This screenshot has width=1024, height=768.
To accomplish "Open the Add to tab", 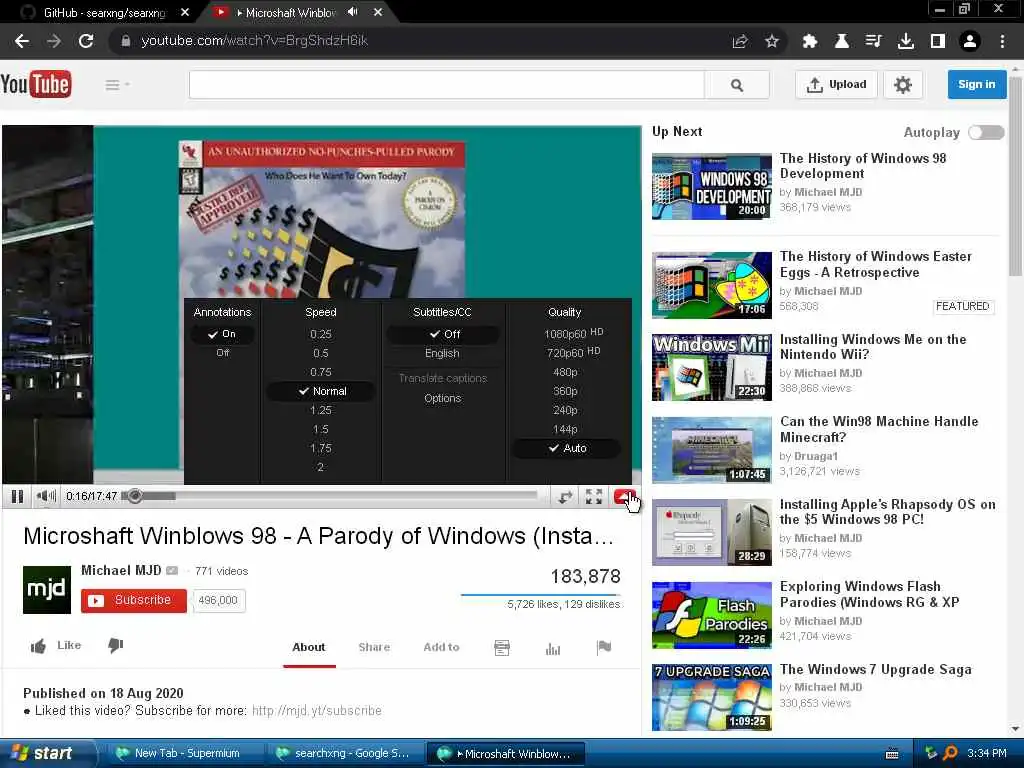I will (441, 647).
